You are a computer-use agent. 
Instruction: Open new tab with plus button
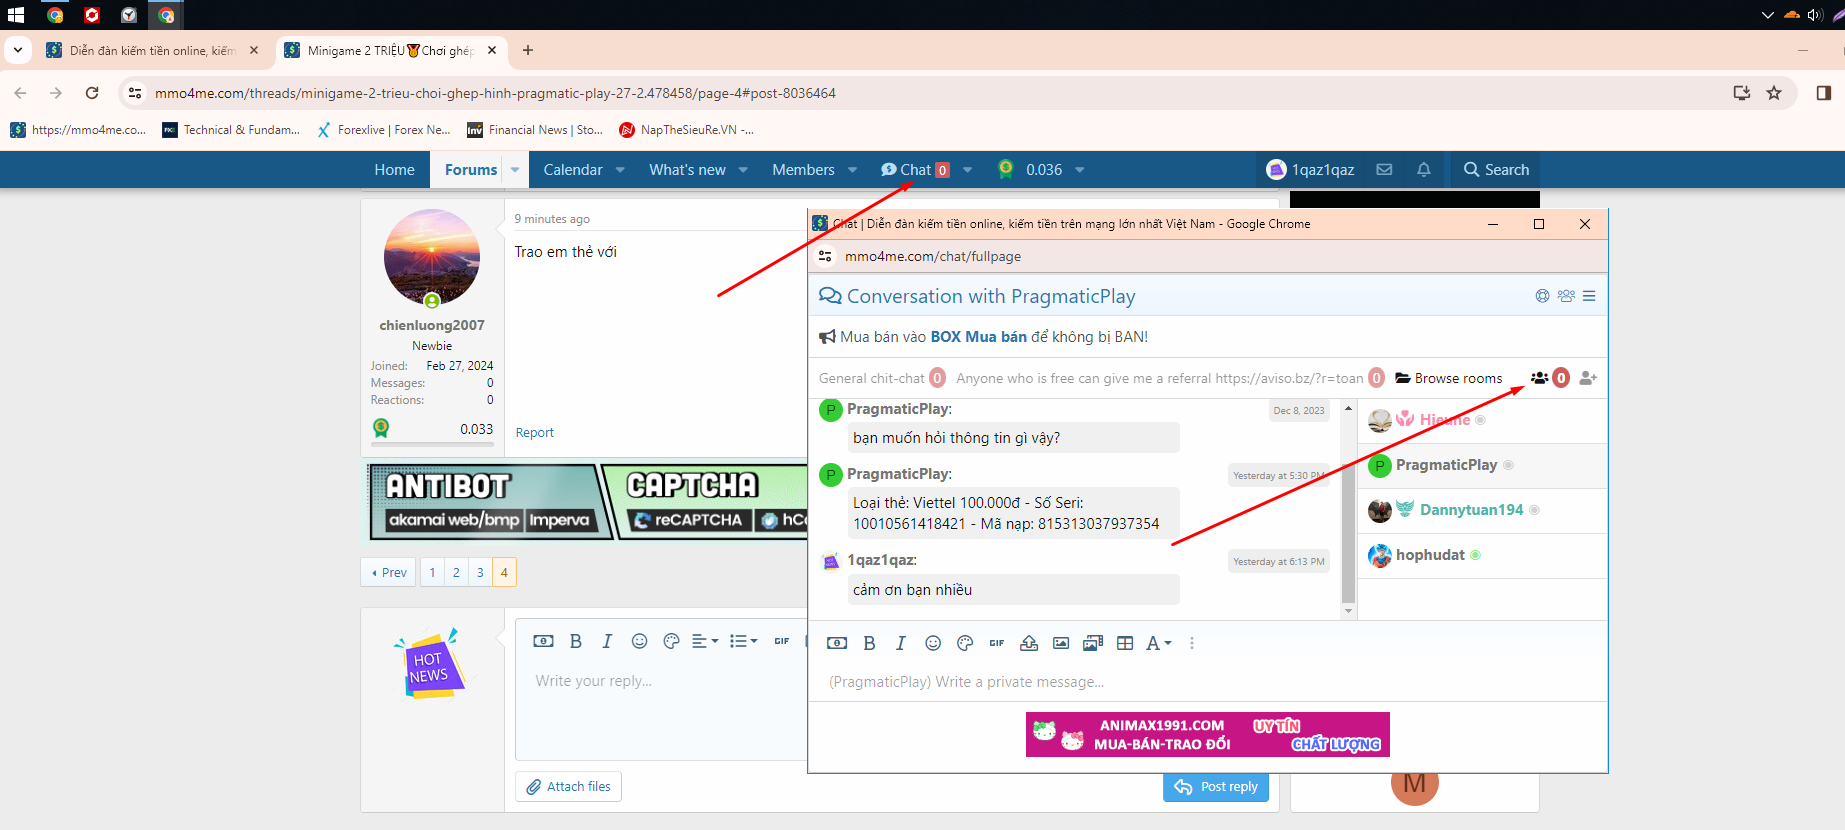[x=528, y=50]
